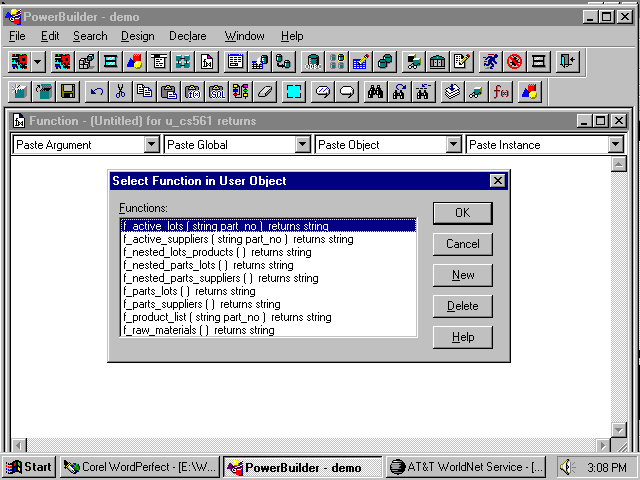The width and height of the screenshot is (640, 480).
Task: Click the Delete button in the dialog
Action: (462, 306)
